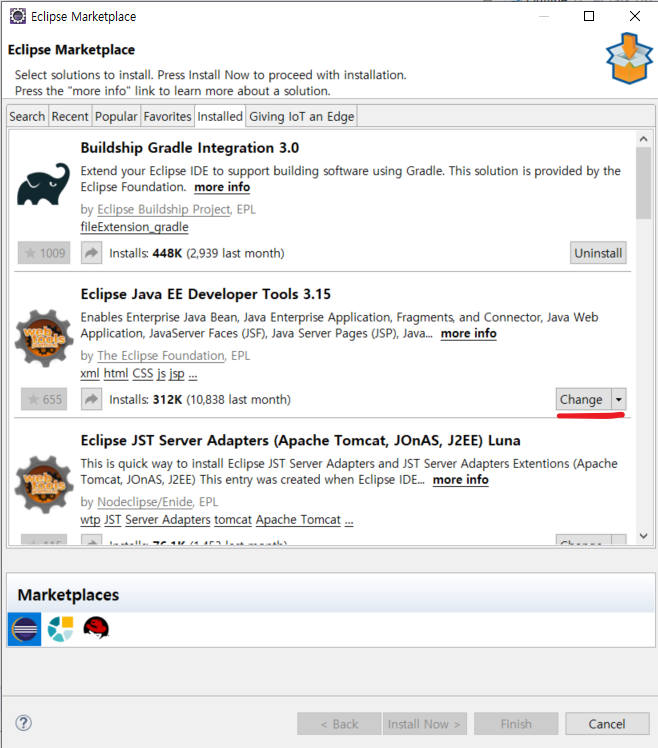Favorite Java EE Developer Tools with the 655 star button

[x=44, y=399]
